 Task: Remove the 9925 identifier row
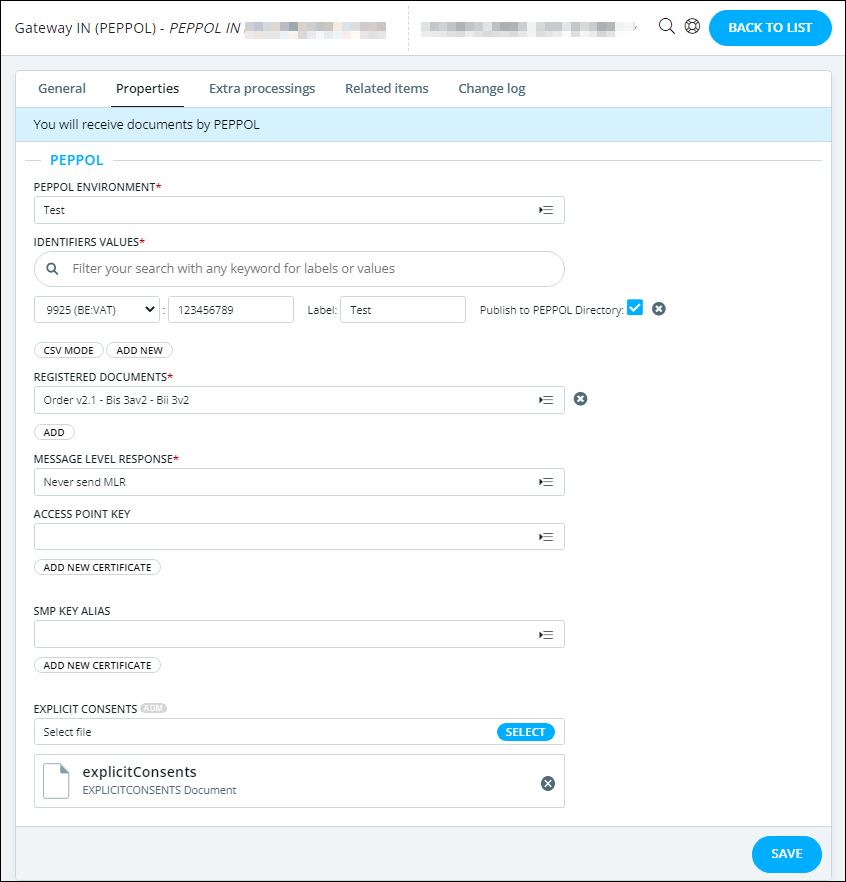[659, 309]
